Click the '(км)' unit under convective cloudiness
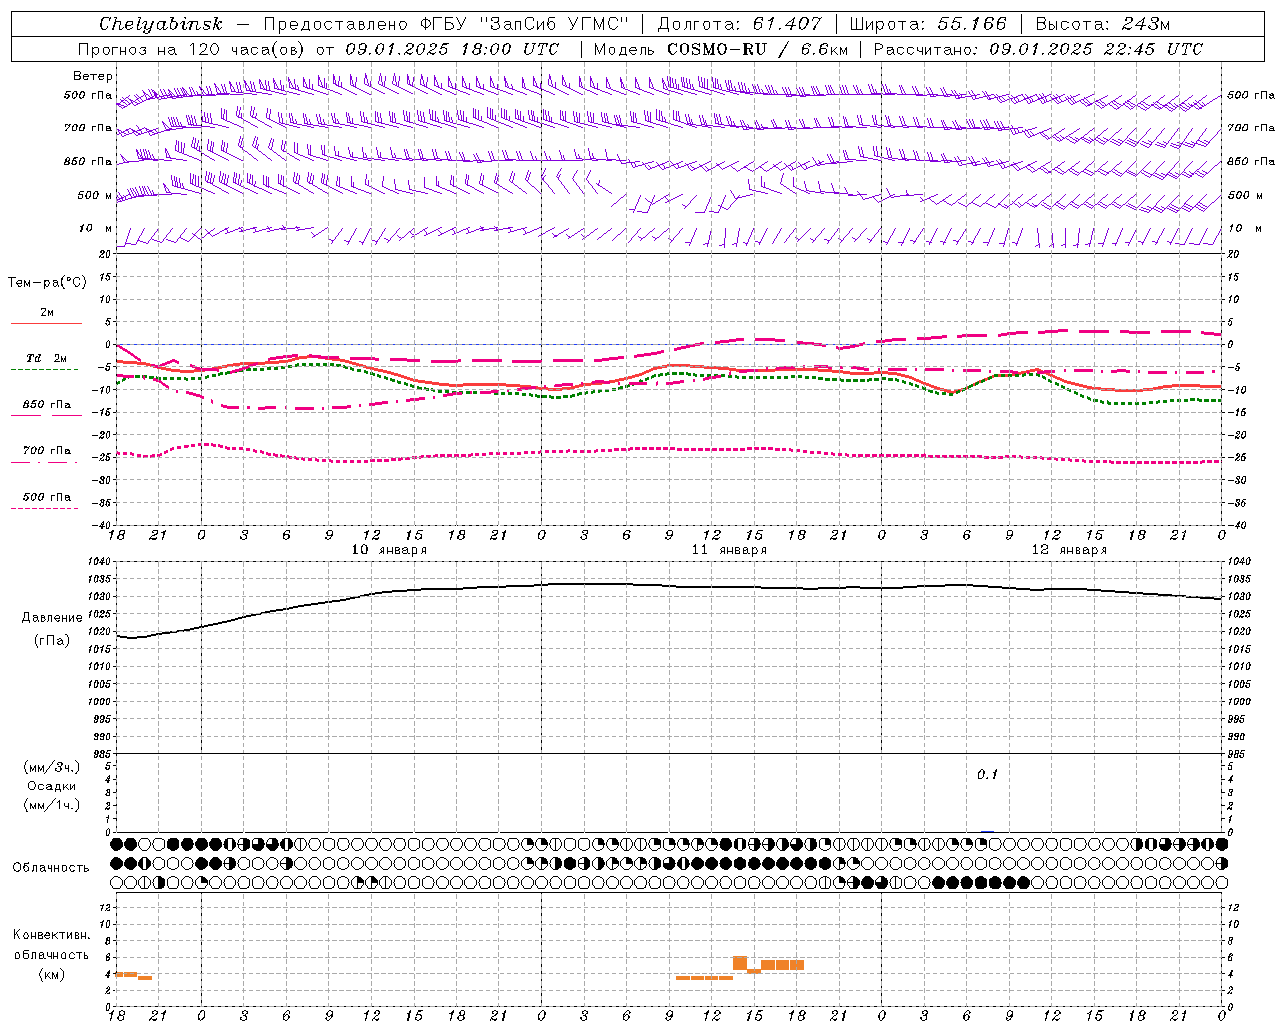 tap(52, 974)
